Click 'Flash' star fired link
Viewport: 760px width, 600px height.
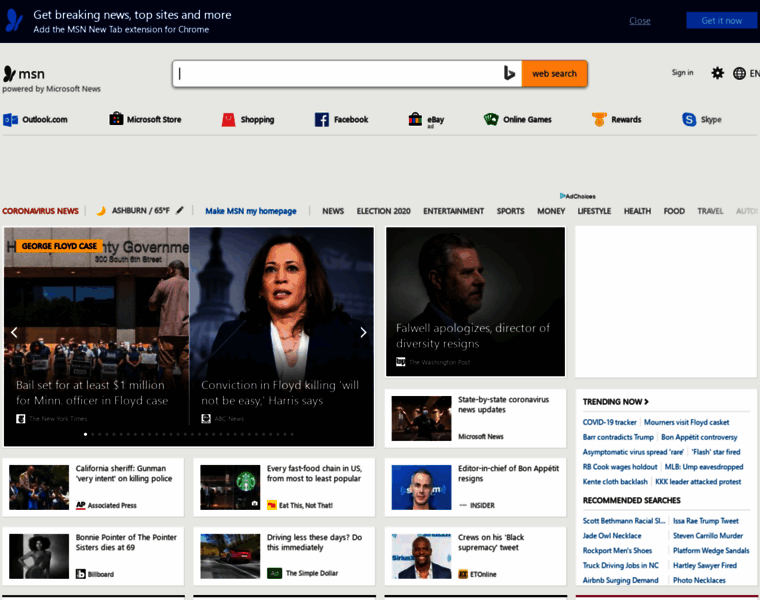coord(716,452)
